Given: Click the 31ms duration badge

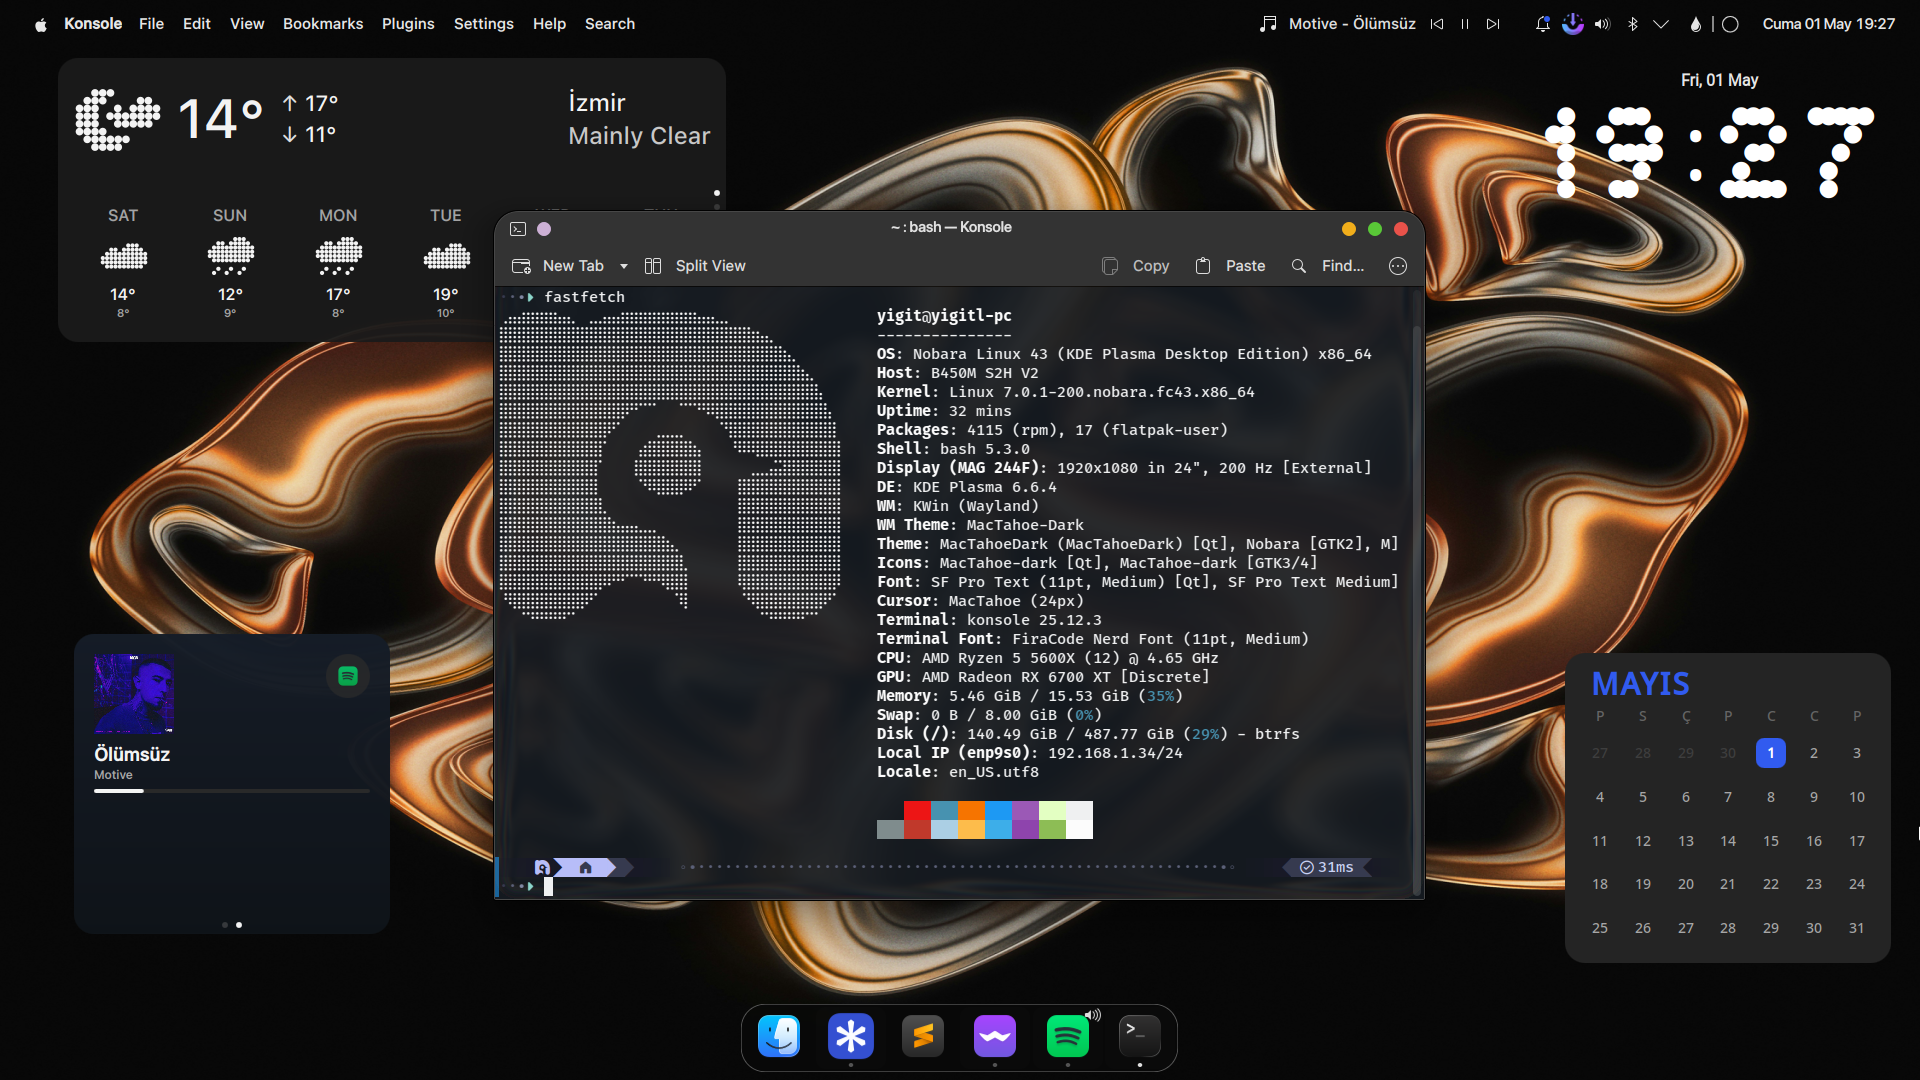Looking at the screenshot, I should point(1327,868).
